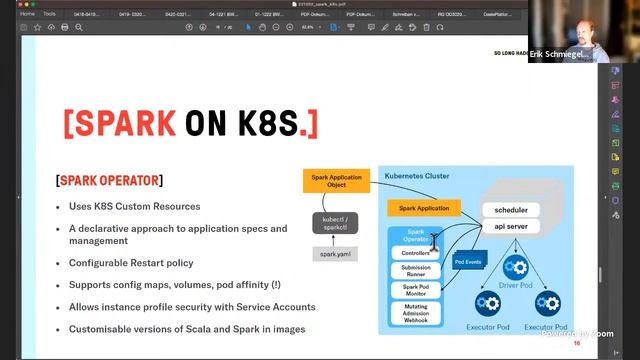This screenshot has height=360, width=640.
Task: Collapse the right tools pane arrow at bottom
Action: 616,353
